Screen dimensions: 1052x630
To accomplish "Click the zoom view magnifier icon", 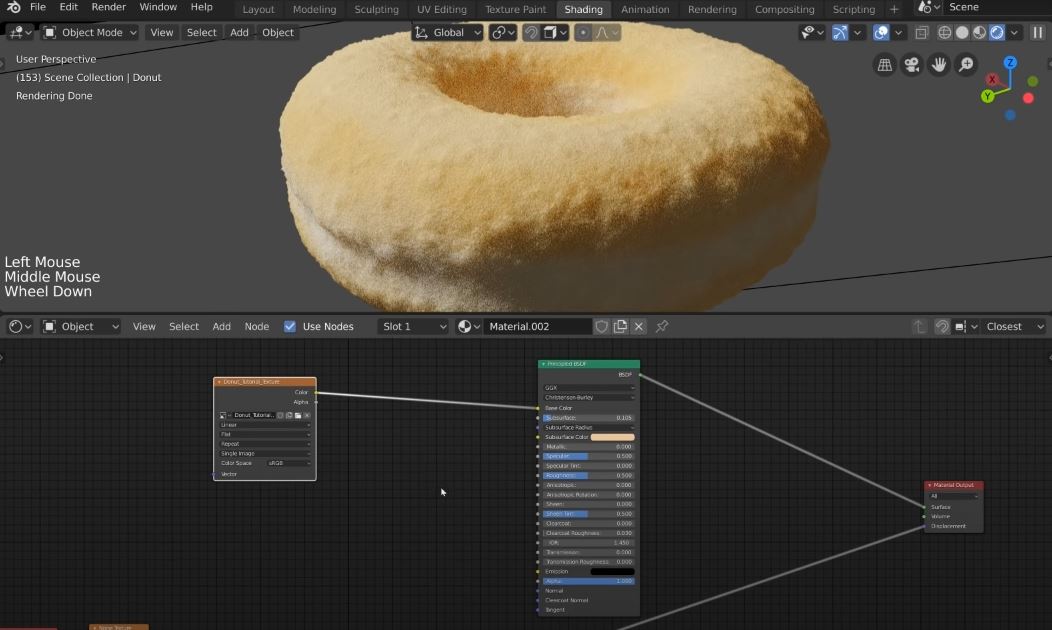I will pos(965,64).
